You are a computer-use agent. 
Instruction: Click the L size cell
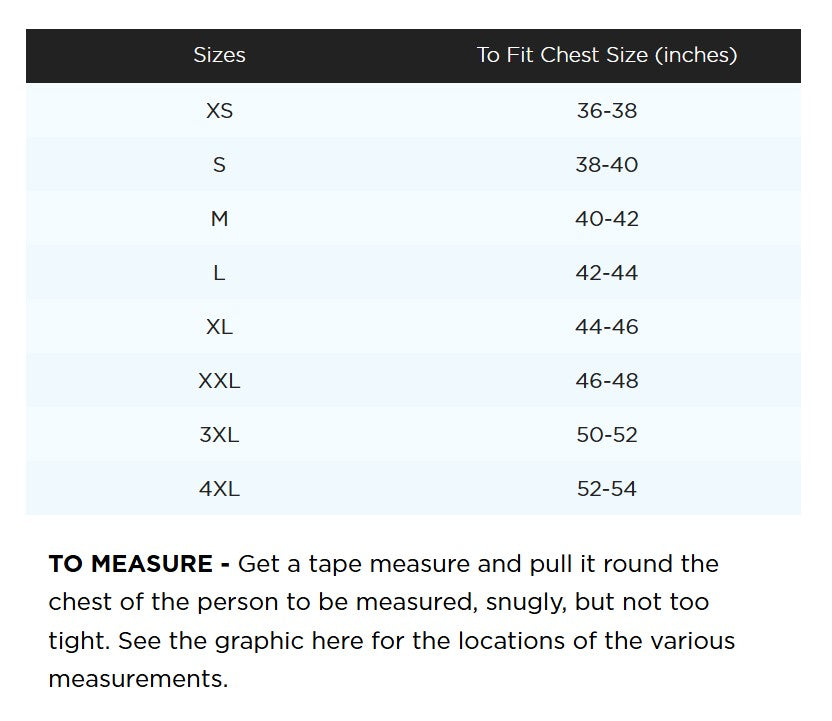(x=219, y=272)
